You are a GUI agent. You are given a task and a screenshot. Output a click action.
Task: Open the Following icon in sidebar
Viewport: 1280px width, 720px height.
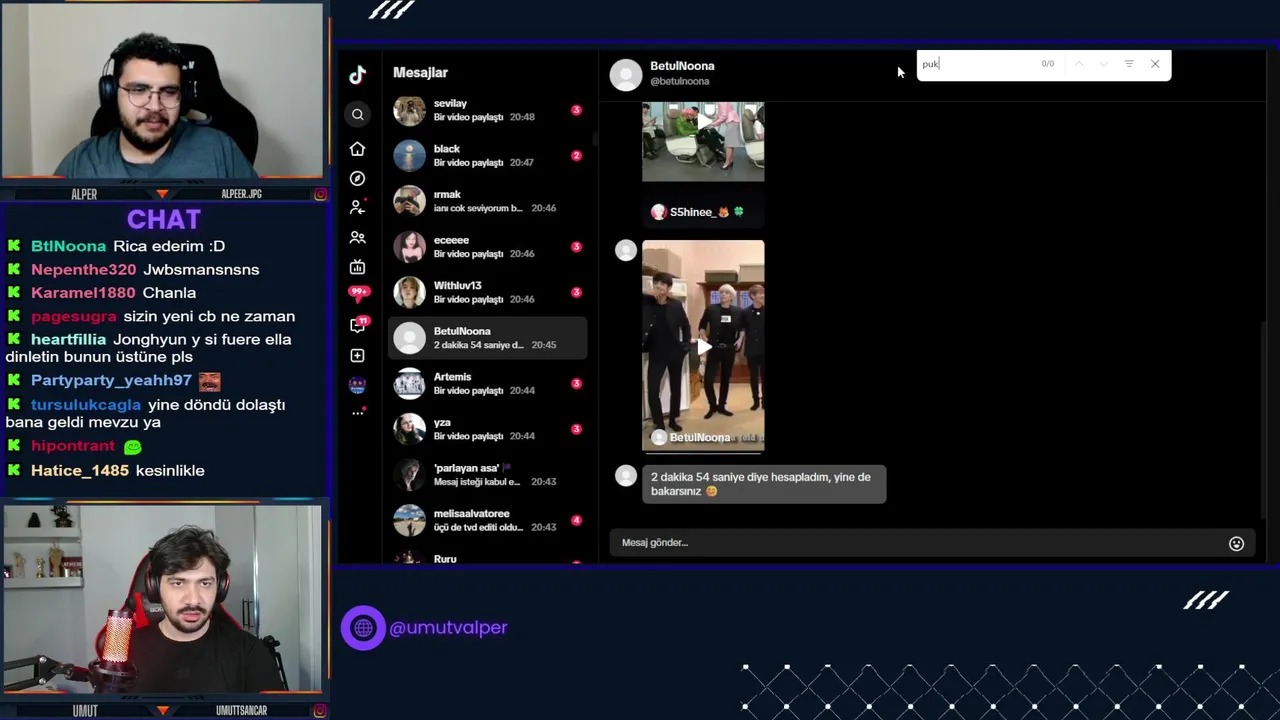pyautogui.click(x=357, y=208)
